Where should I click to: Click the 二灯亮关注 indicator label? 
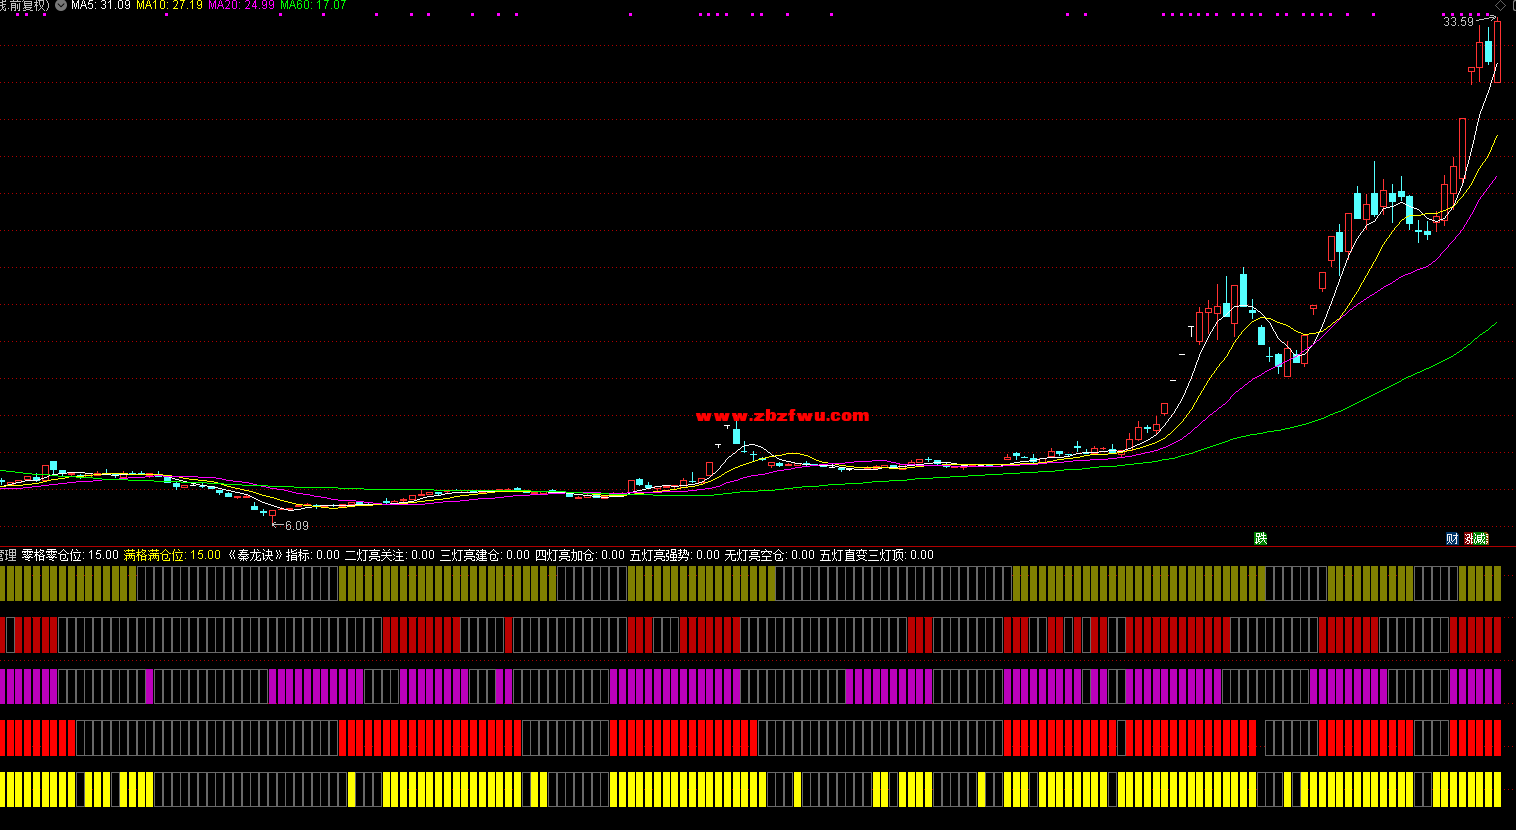[389, 555]
